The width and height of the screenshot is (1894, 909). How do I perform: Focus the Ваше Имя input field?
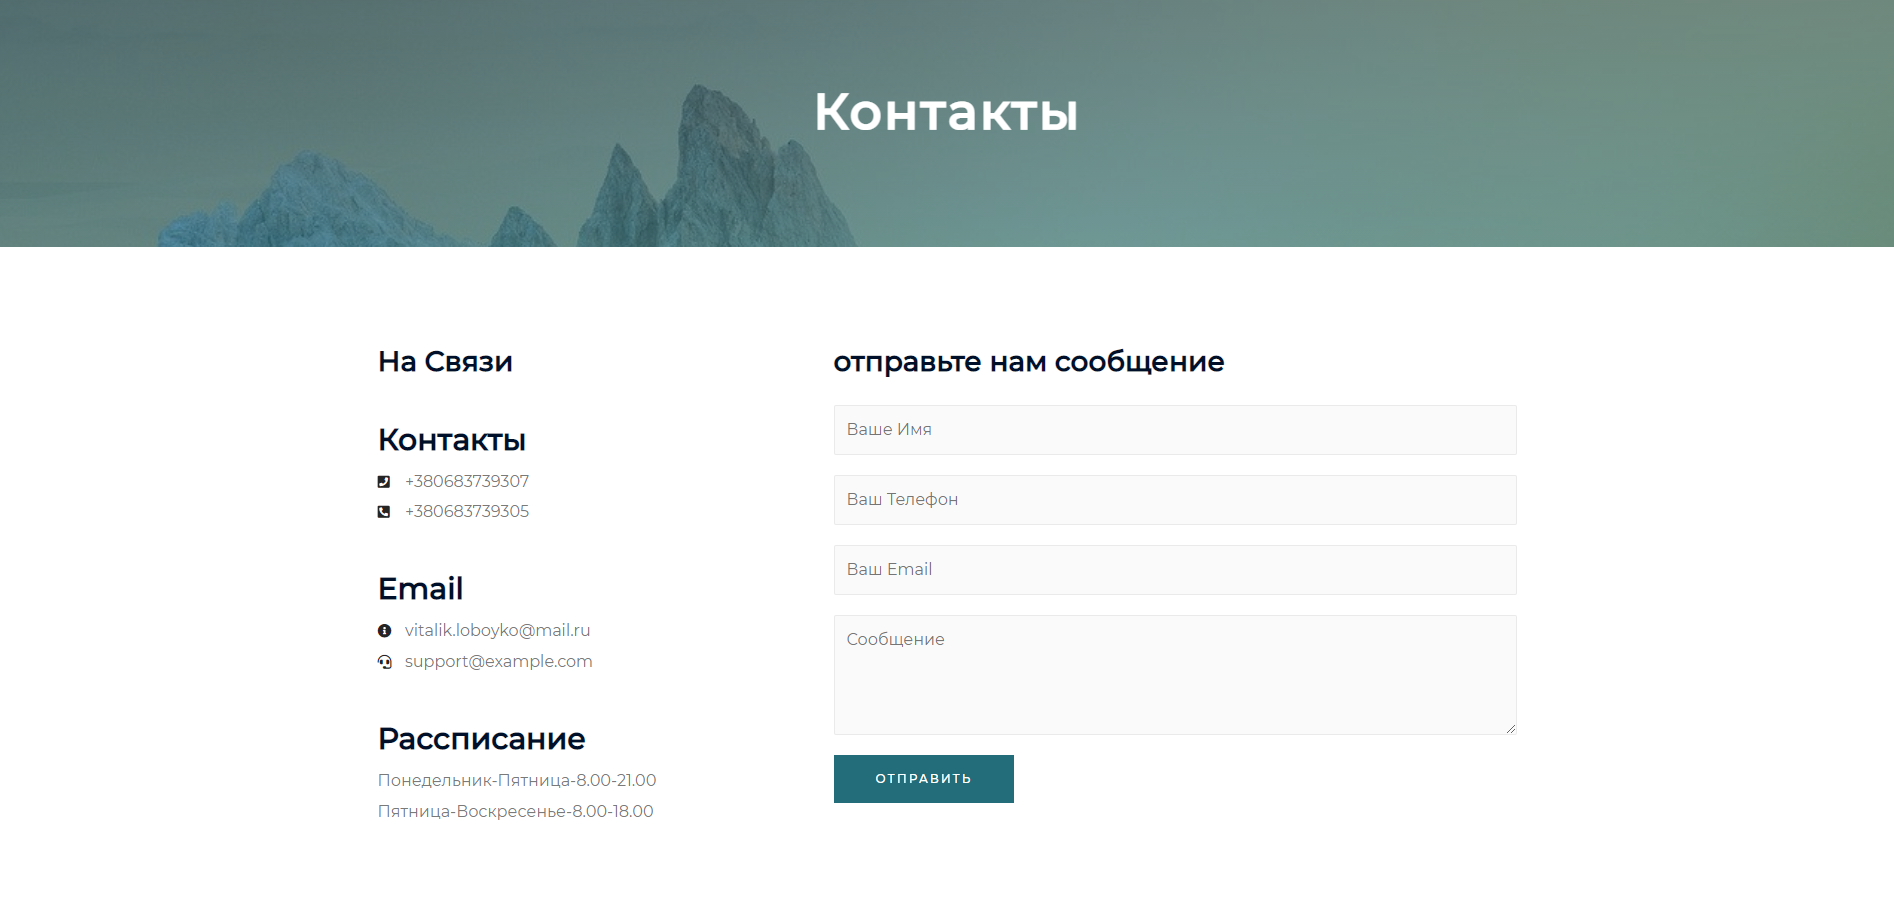(x=1175, y=430)
